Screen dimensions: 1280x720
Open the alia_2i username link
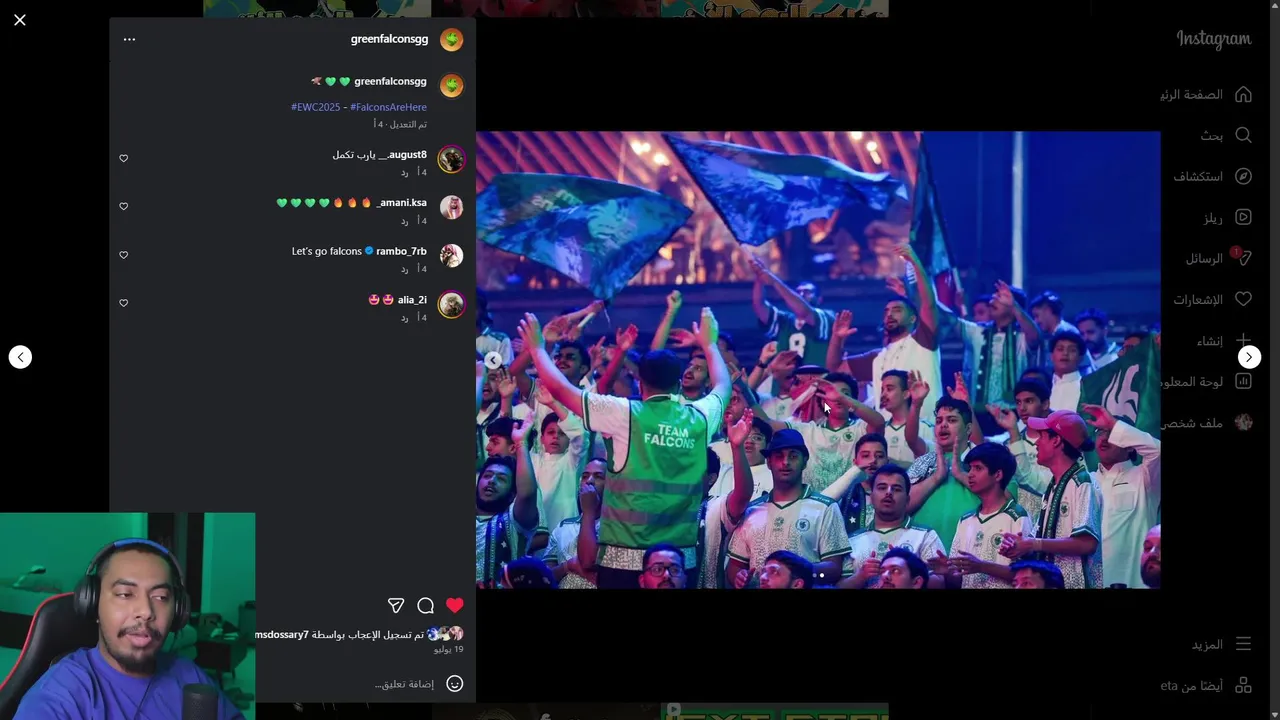pyautogui.click(x=412, y=300)
